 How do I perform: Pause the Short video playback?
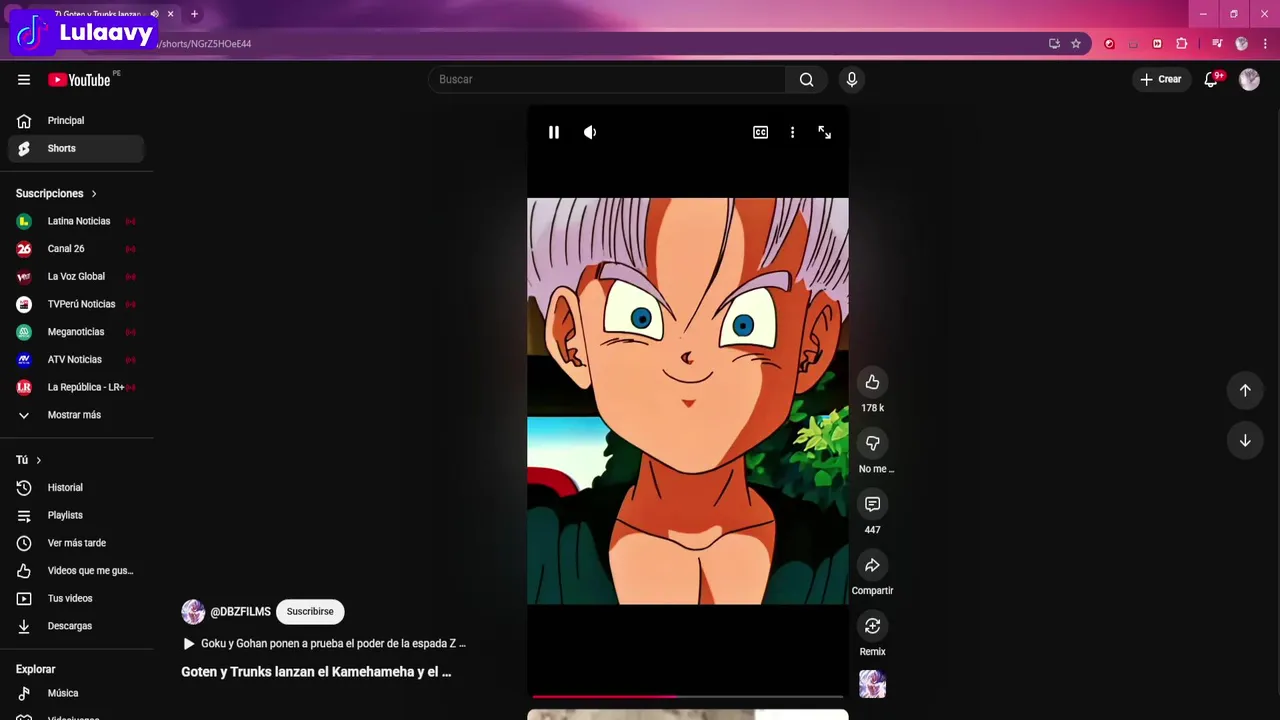click(553, 132)
